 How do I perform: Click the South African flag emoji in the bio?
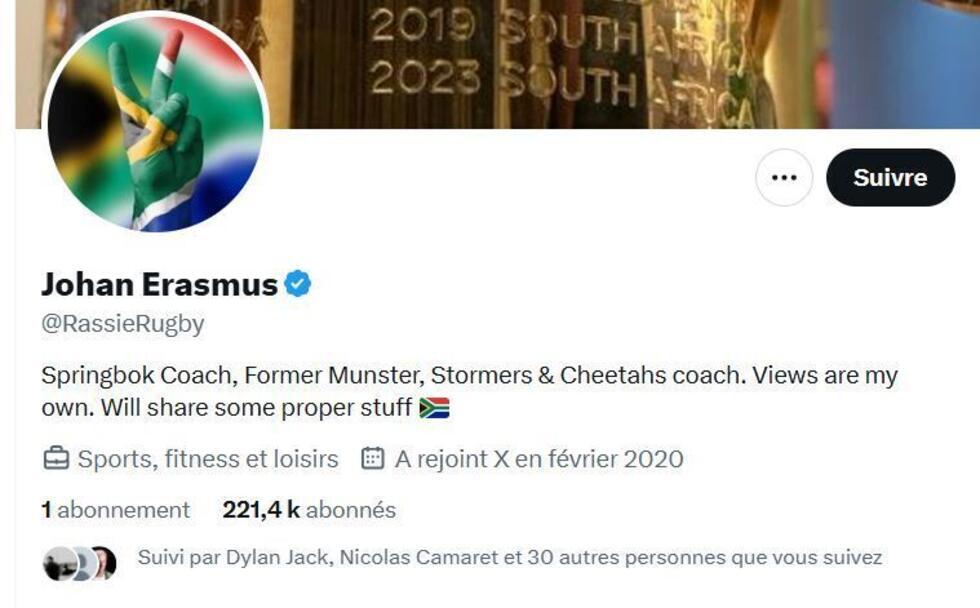pos(436,405)
